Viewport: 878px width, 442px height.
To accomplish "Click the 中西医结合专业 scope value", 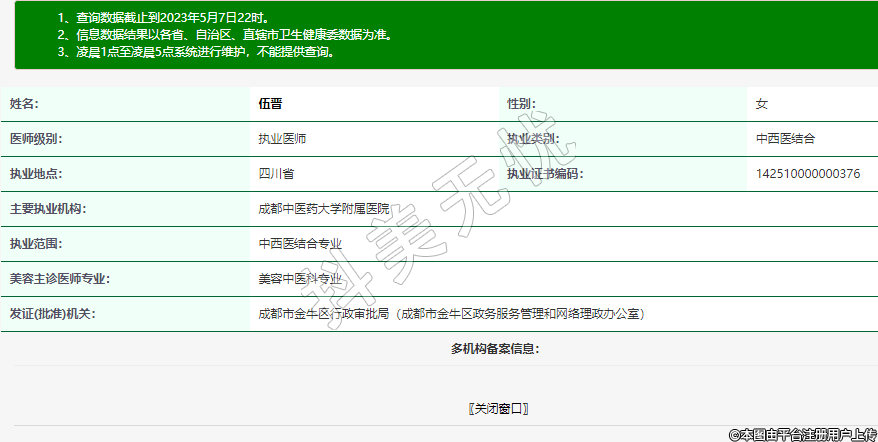I will [x=300, y=244].
